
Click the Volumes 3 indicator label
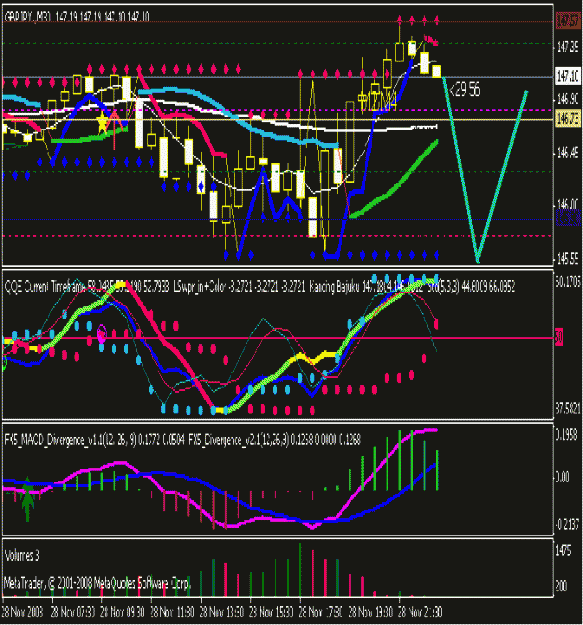(x=22, y=556)
